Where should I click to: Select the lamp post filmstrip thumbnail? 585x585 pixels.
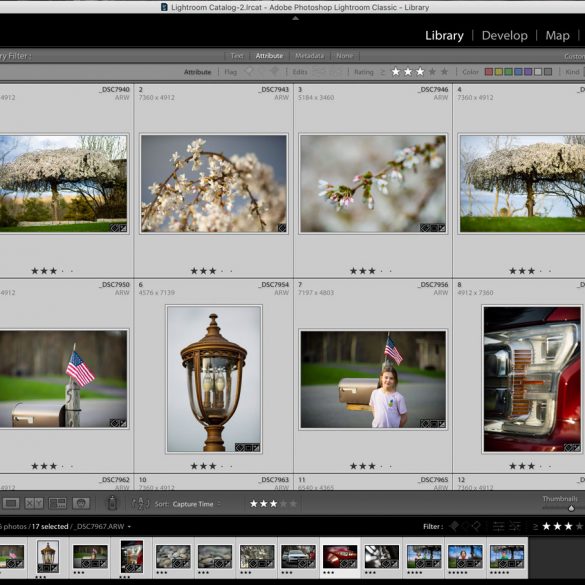tap(48, 556)
